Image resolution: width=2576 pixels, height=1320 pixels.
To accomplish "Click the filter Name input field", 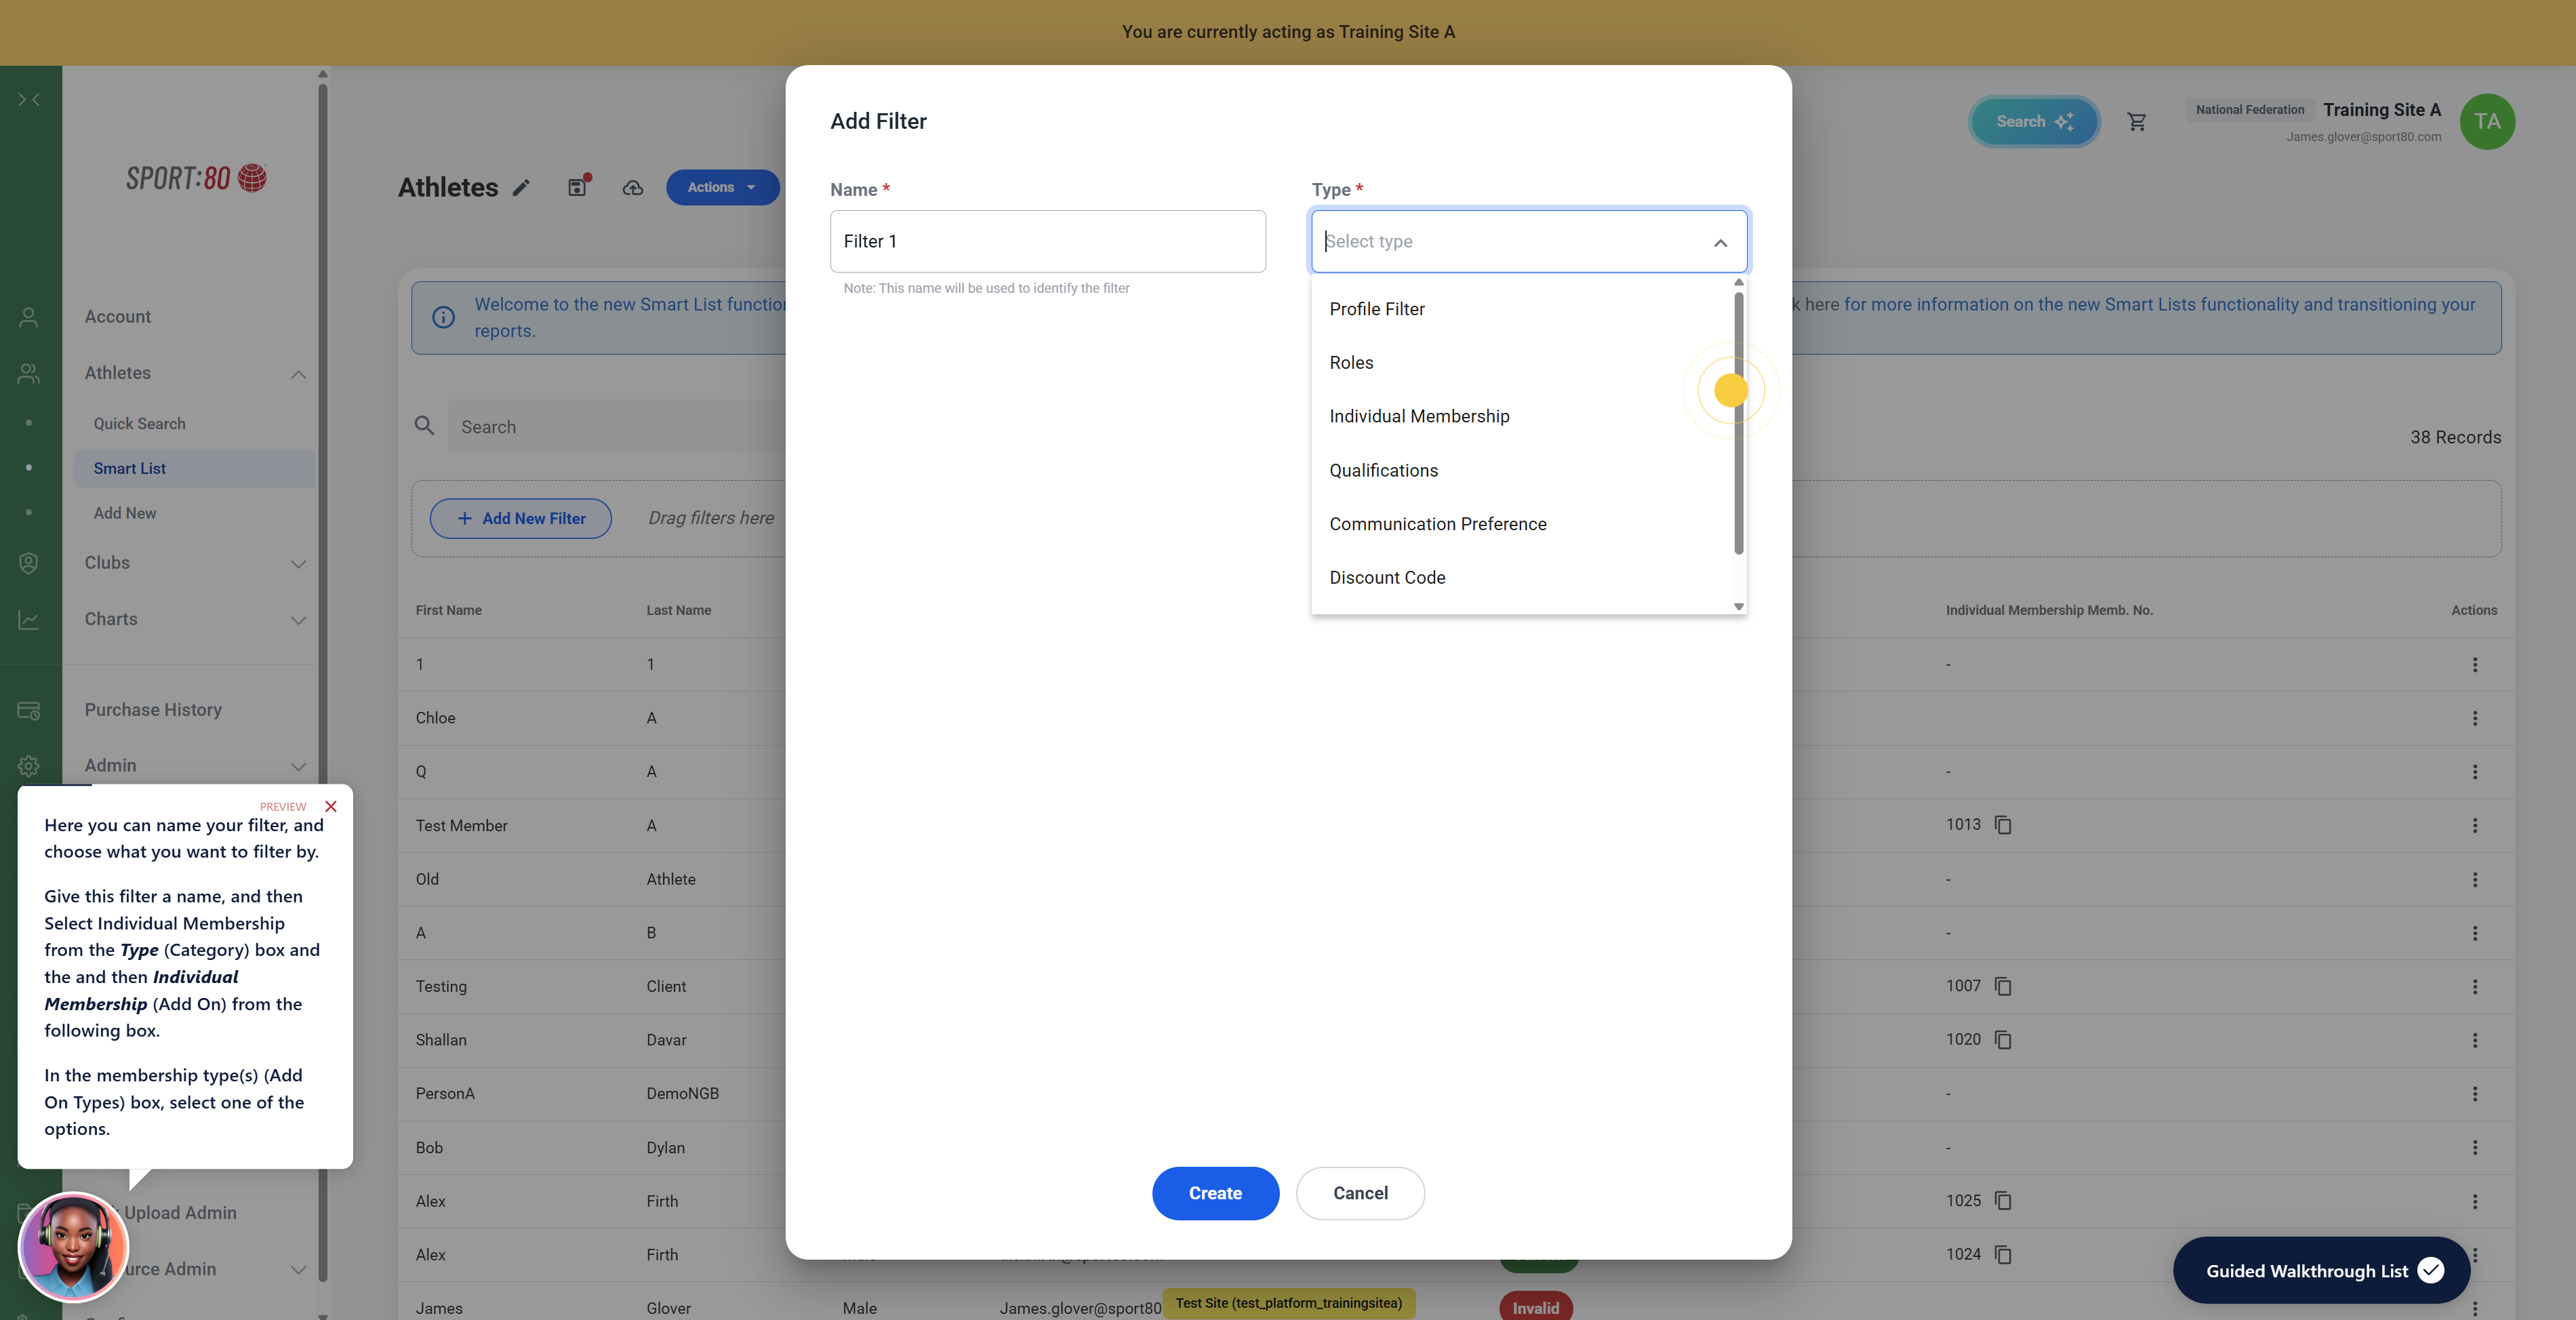I will 1047,241.
